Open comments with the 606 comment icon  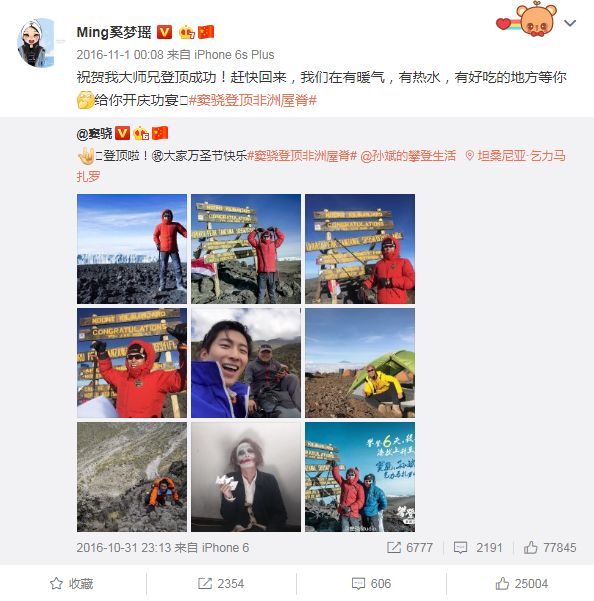tap(371, 583)
